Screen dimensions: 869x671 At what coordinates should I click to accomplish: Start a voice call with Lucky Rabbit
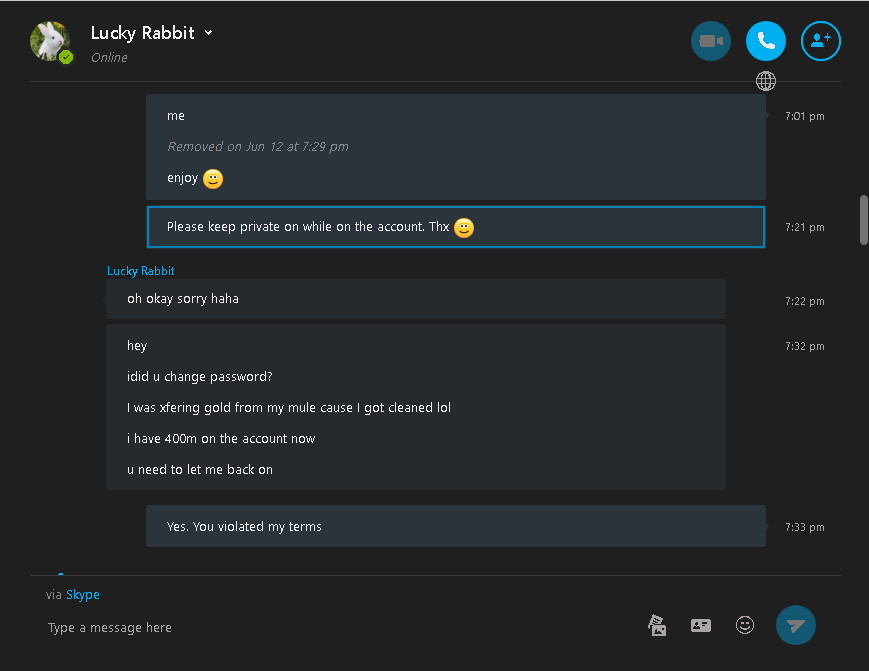coord(765,41)
